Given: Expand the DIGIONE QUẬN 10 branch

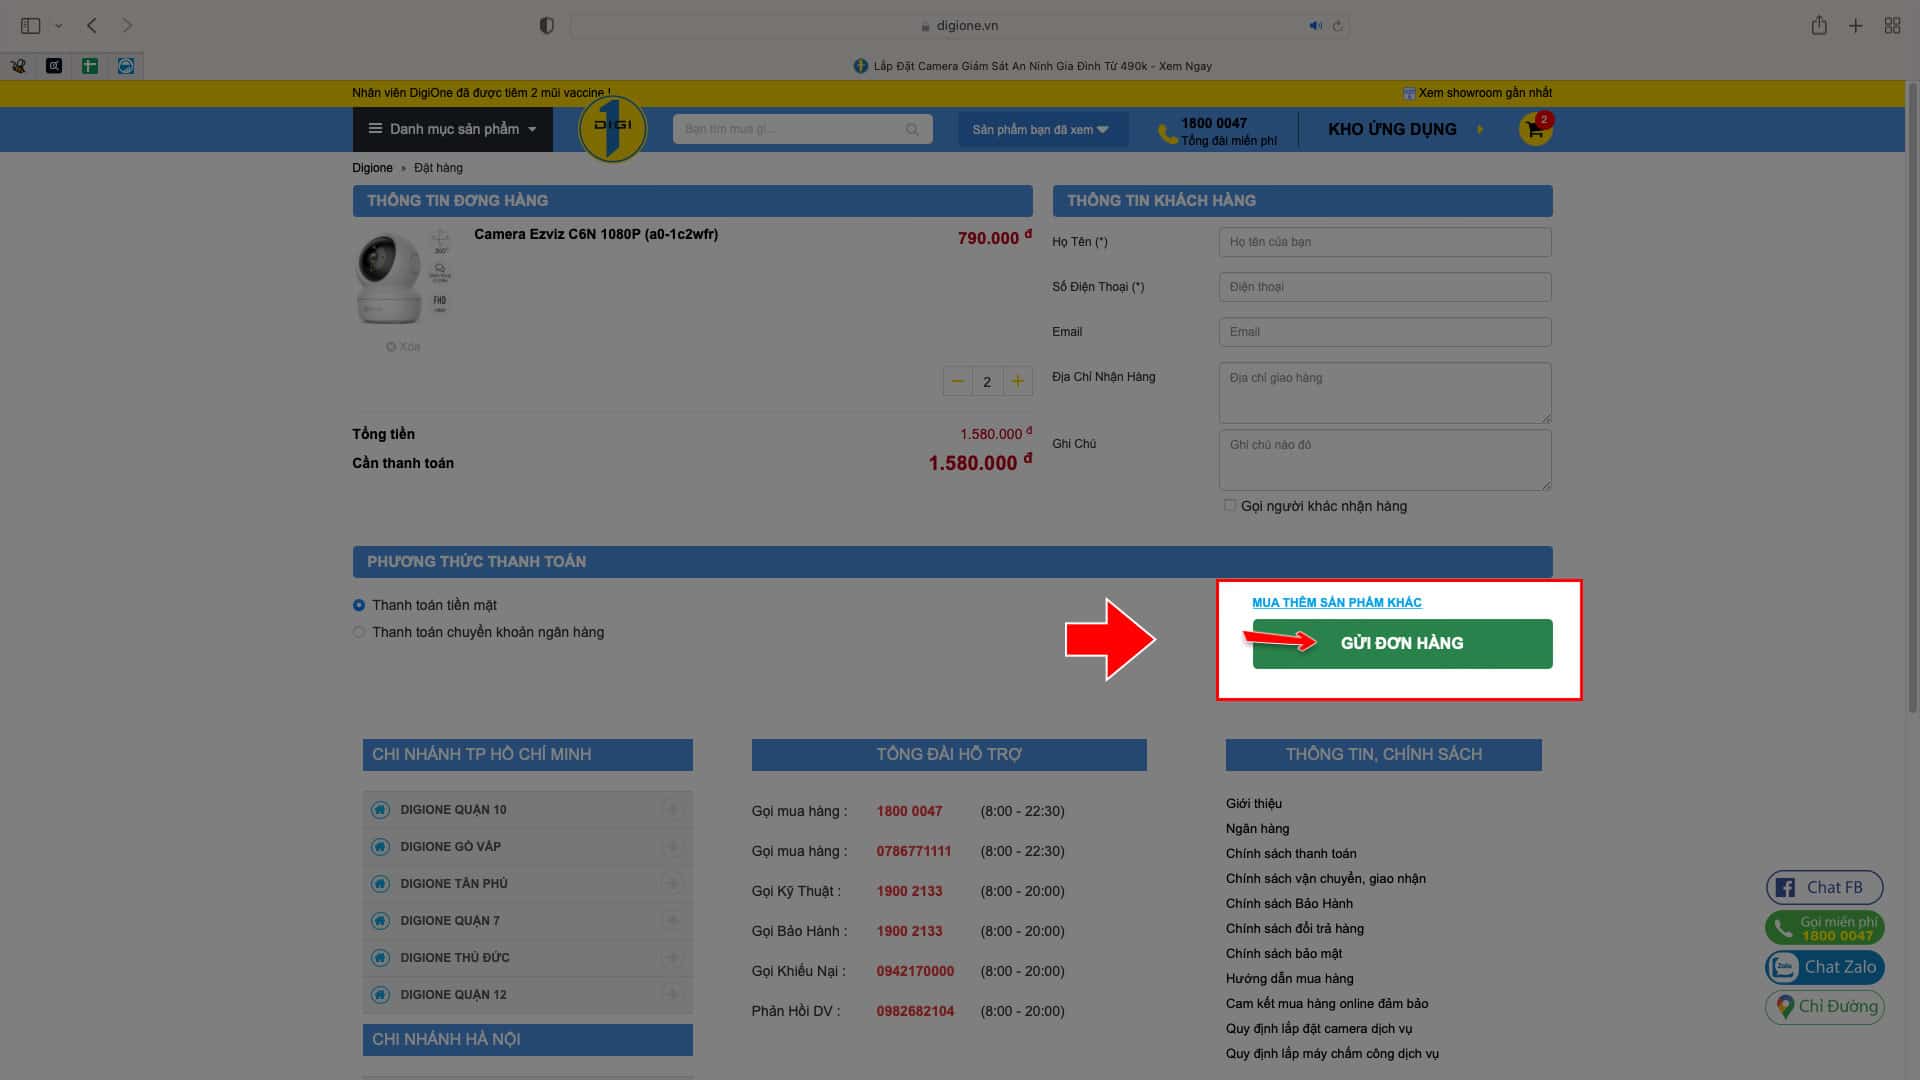Looking at the screenshot, I should point(672,809).
